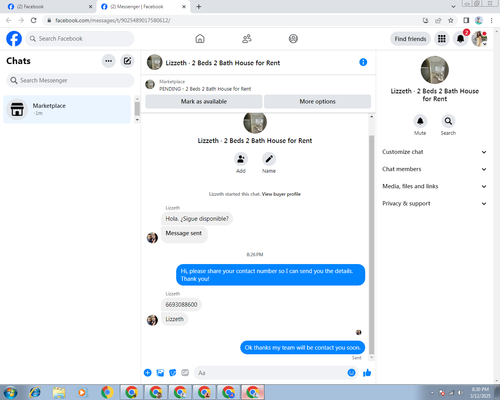500x400 pixels.
Task: Open more actions plus icon in composer
Action: tap(148, 373)
